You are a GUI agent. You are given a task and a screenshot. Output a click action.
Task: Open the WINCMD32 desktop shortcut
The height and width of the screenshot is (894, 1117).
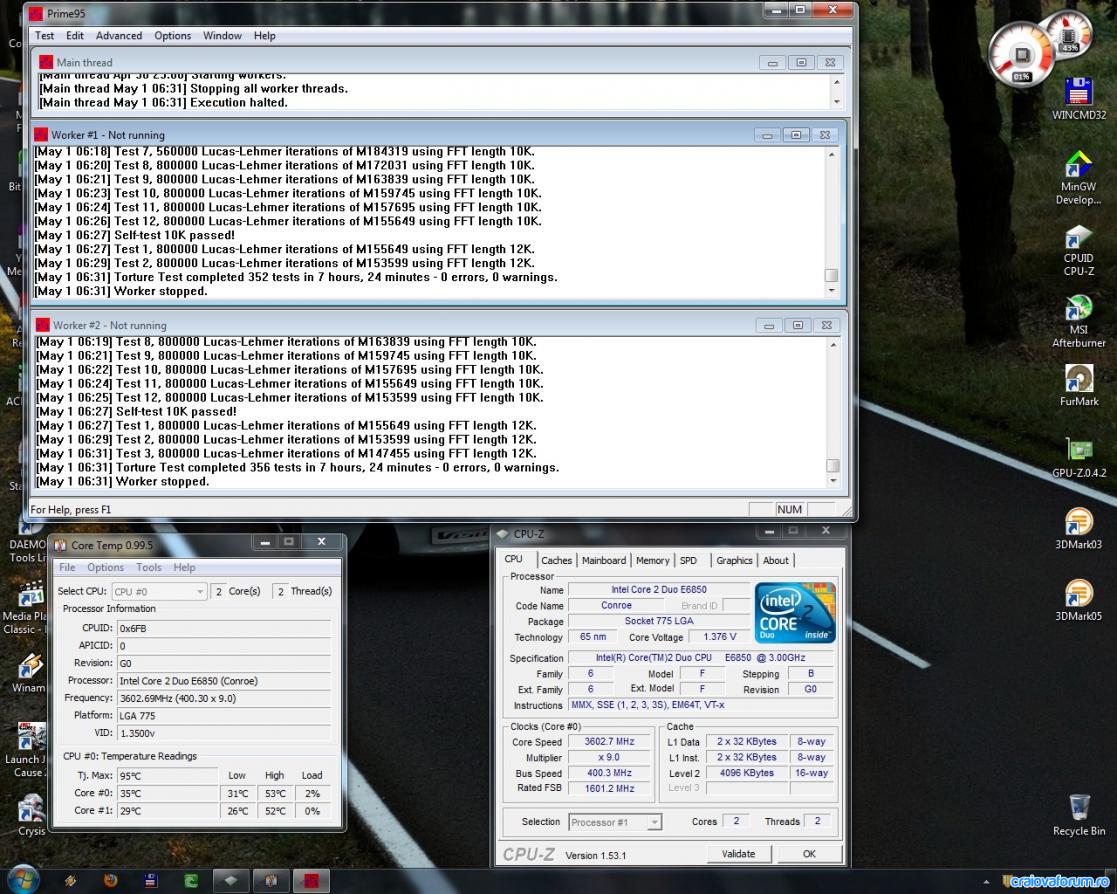tap(1079, 99)
